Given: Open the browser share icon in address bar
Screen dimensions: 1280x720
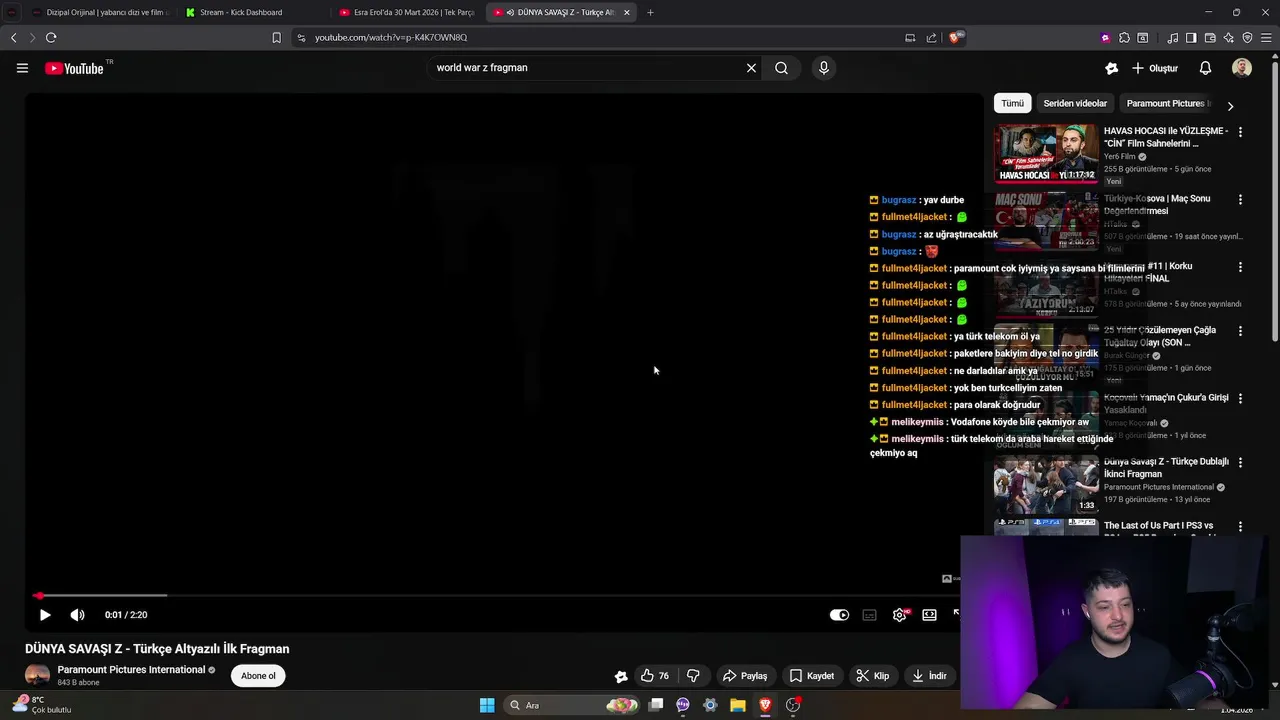Looking at the screenshot, I should 931,37.
